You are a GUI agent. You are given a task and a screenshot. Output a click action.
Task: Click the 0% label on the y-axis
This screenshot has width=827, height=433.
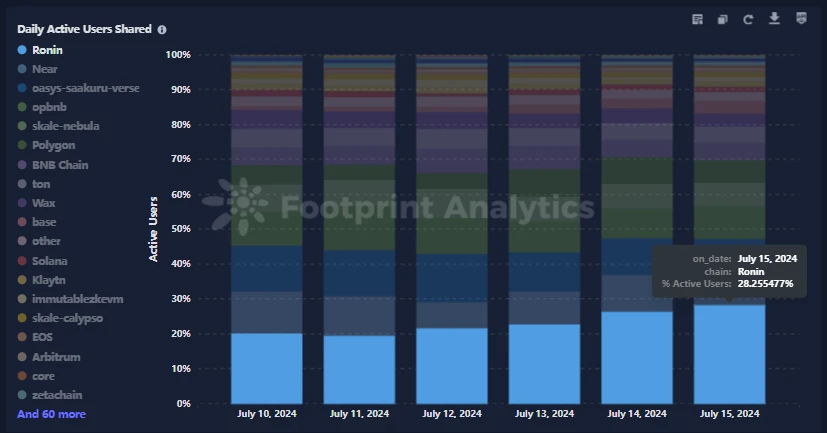tap(184, 403)
